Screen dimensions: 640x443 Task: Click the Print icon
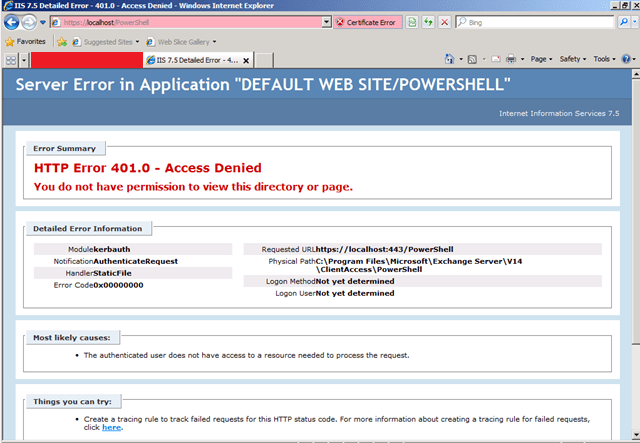pyautogui.click(x=511, y=59)
